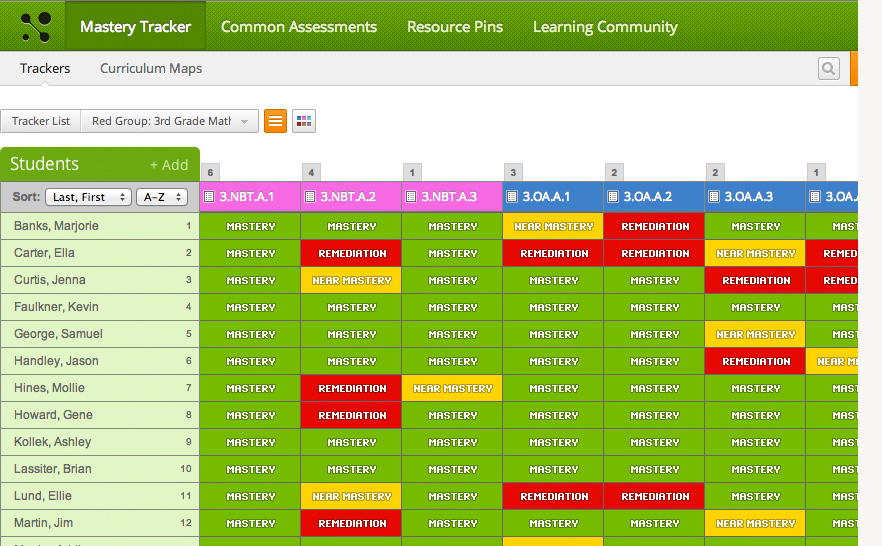The image size is (882, 546).
Task: Open the 3.NBT.A.2 standard header
Action: pyautogui.click(x=351, y=197)
